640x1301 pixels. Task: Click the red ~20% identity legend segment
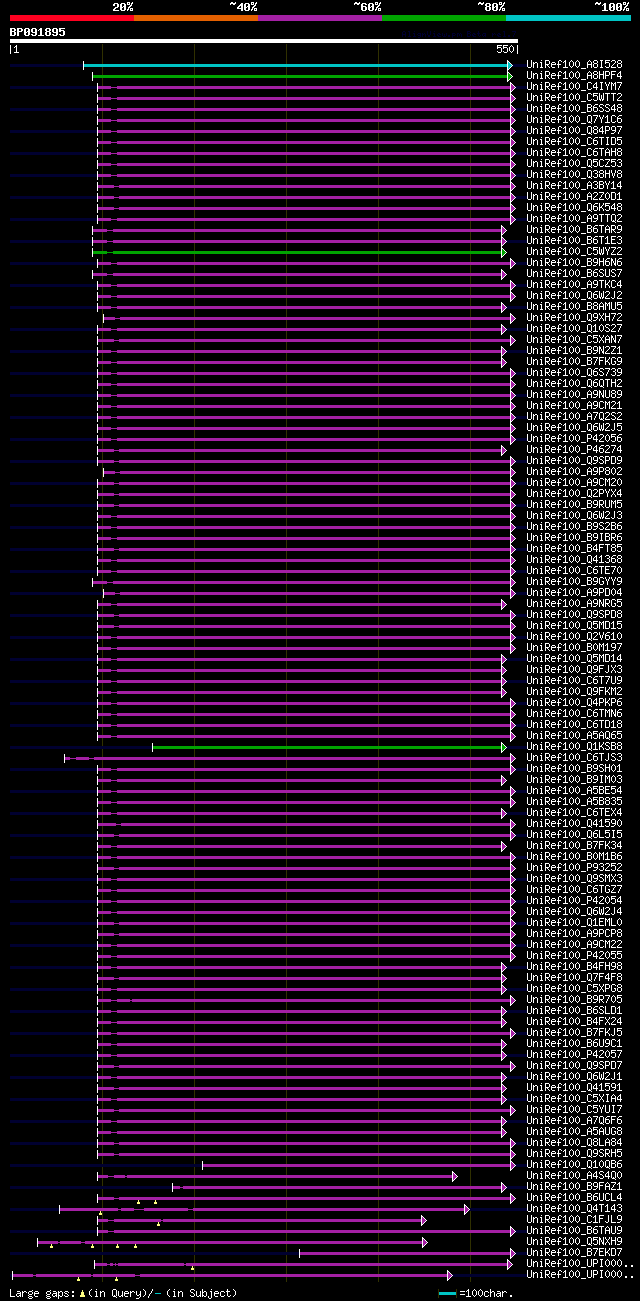point(72,18)
